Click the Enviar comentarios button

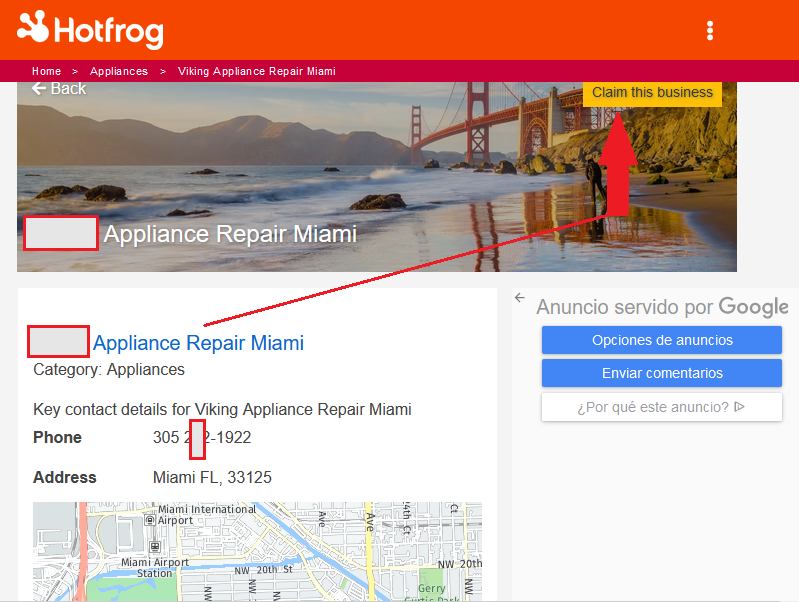(x=661, y=373)
